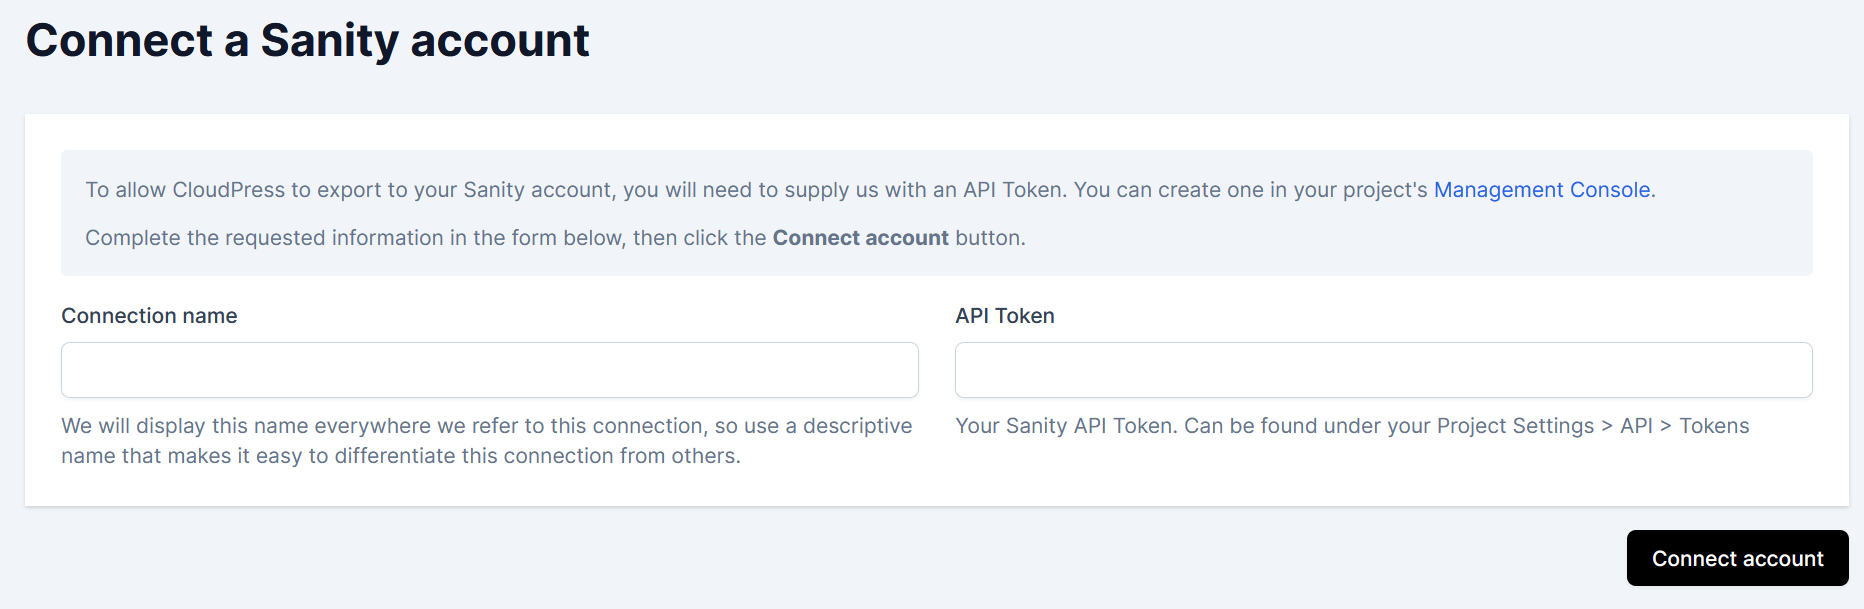Image resolution: width=1864 pixels, height=609 pixels.
Task: Click the 'Project Settings > API > Tokens' path text
Action: point(1592,426)
